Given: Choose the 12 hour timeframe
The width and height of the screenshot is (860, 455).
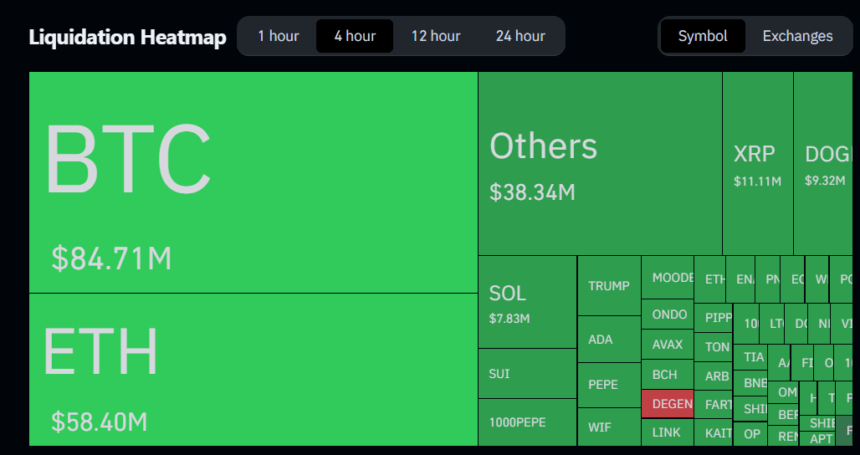Looking at the screenshot, I should pyautogui.click(x=436, y=36).
